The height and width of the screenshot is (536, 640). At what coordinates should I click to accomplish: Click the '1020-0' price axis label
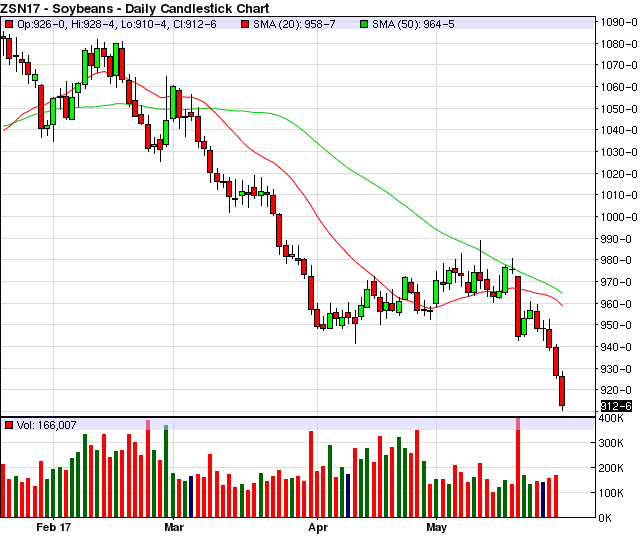pos(619,174)
